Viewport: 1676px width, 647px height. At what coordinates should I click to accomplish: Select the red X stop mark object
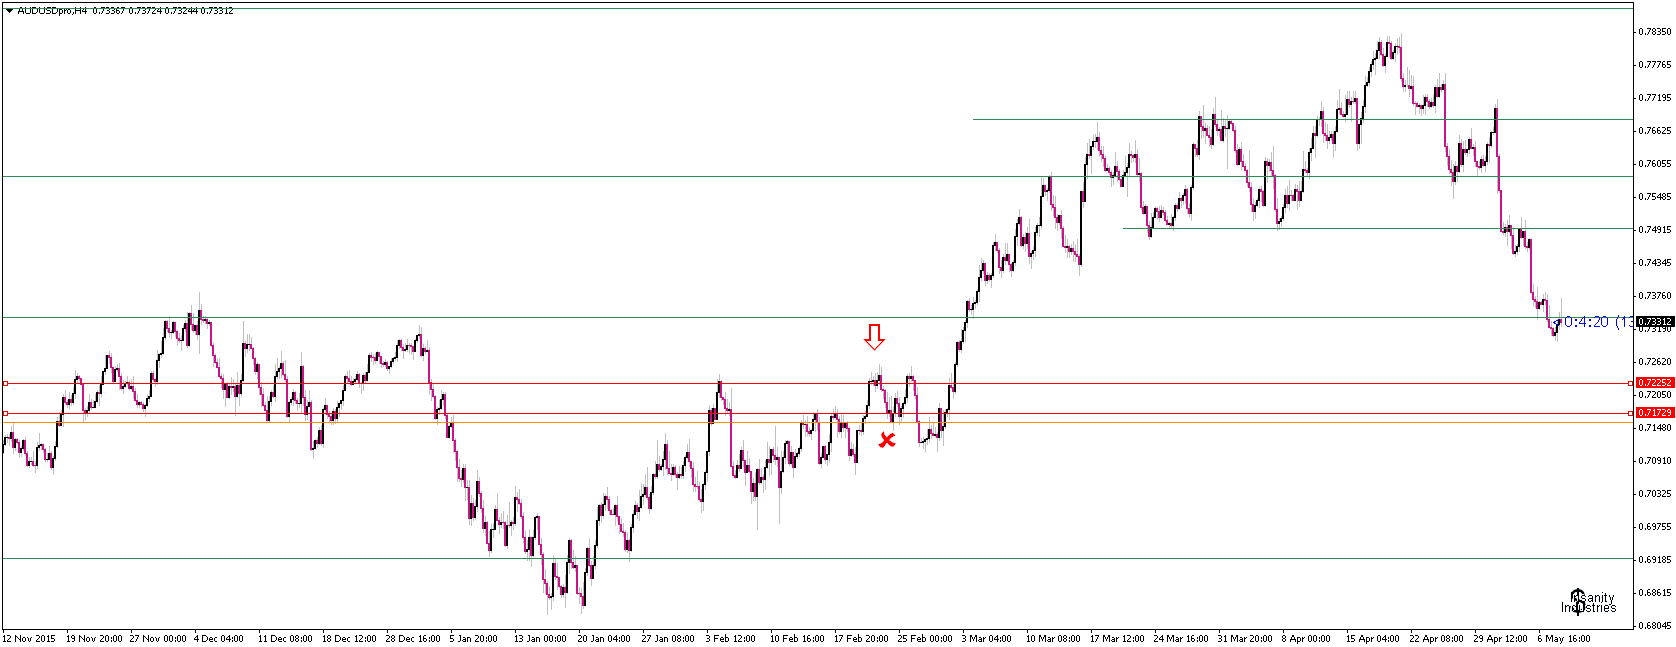(887, 440)
